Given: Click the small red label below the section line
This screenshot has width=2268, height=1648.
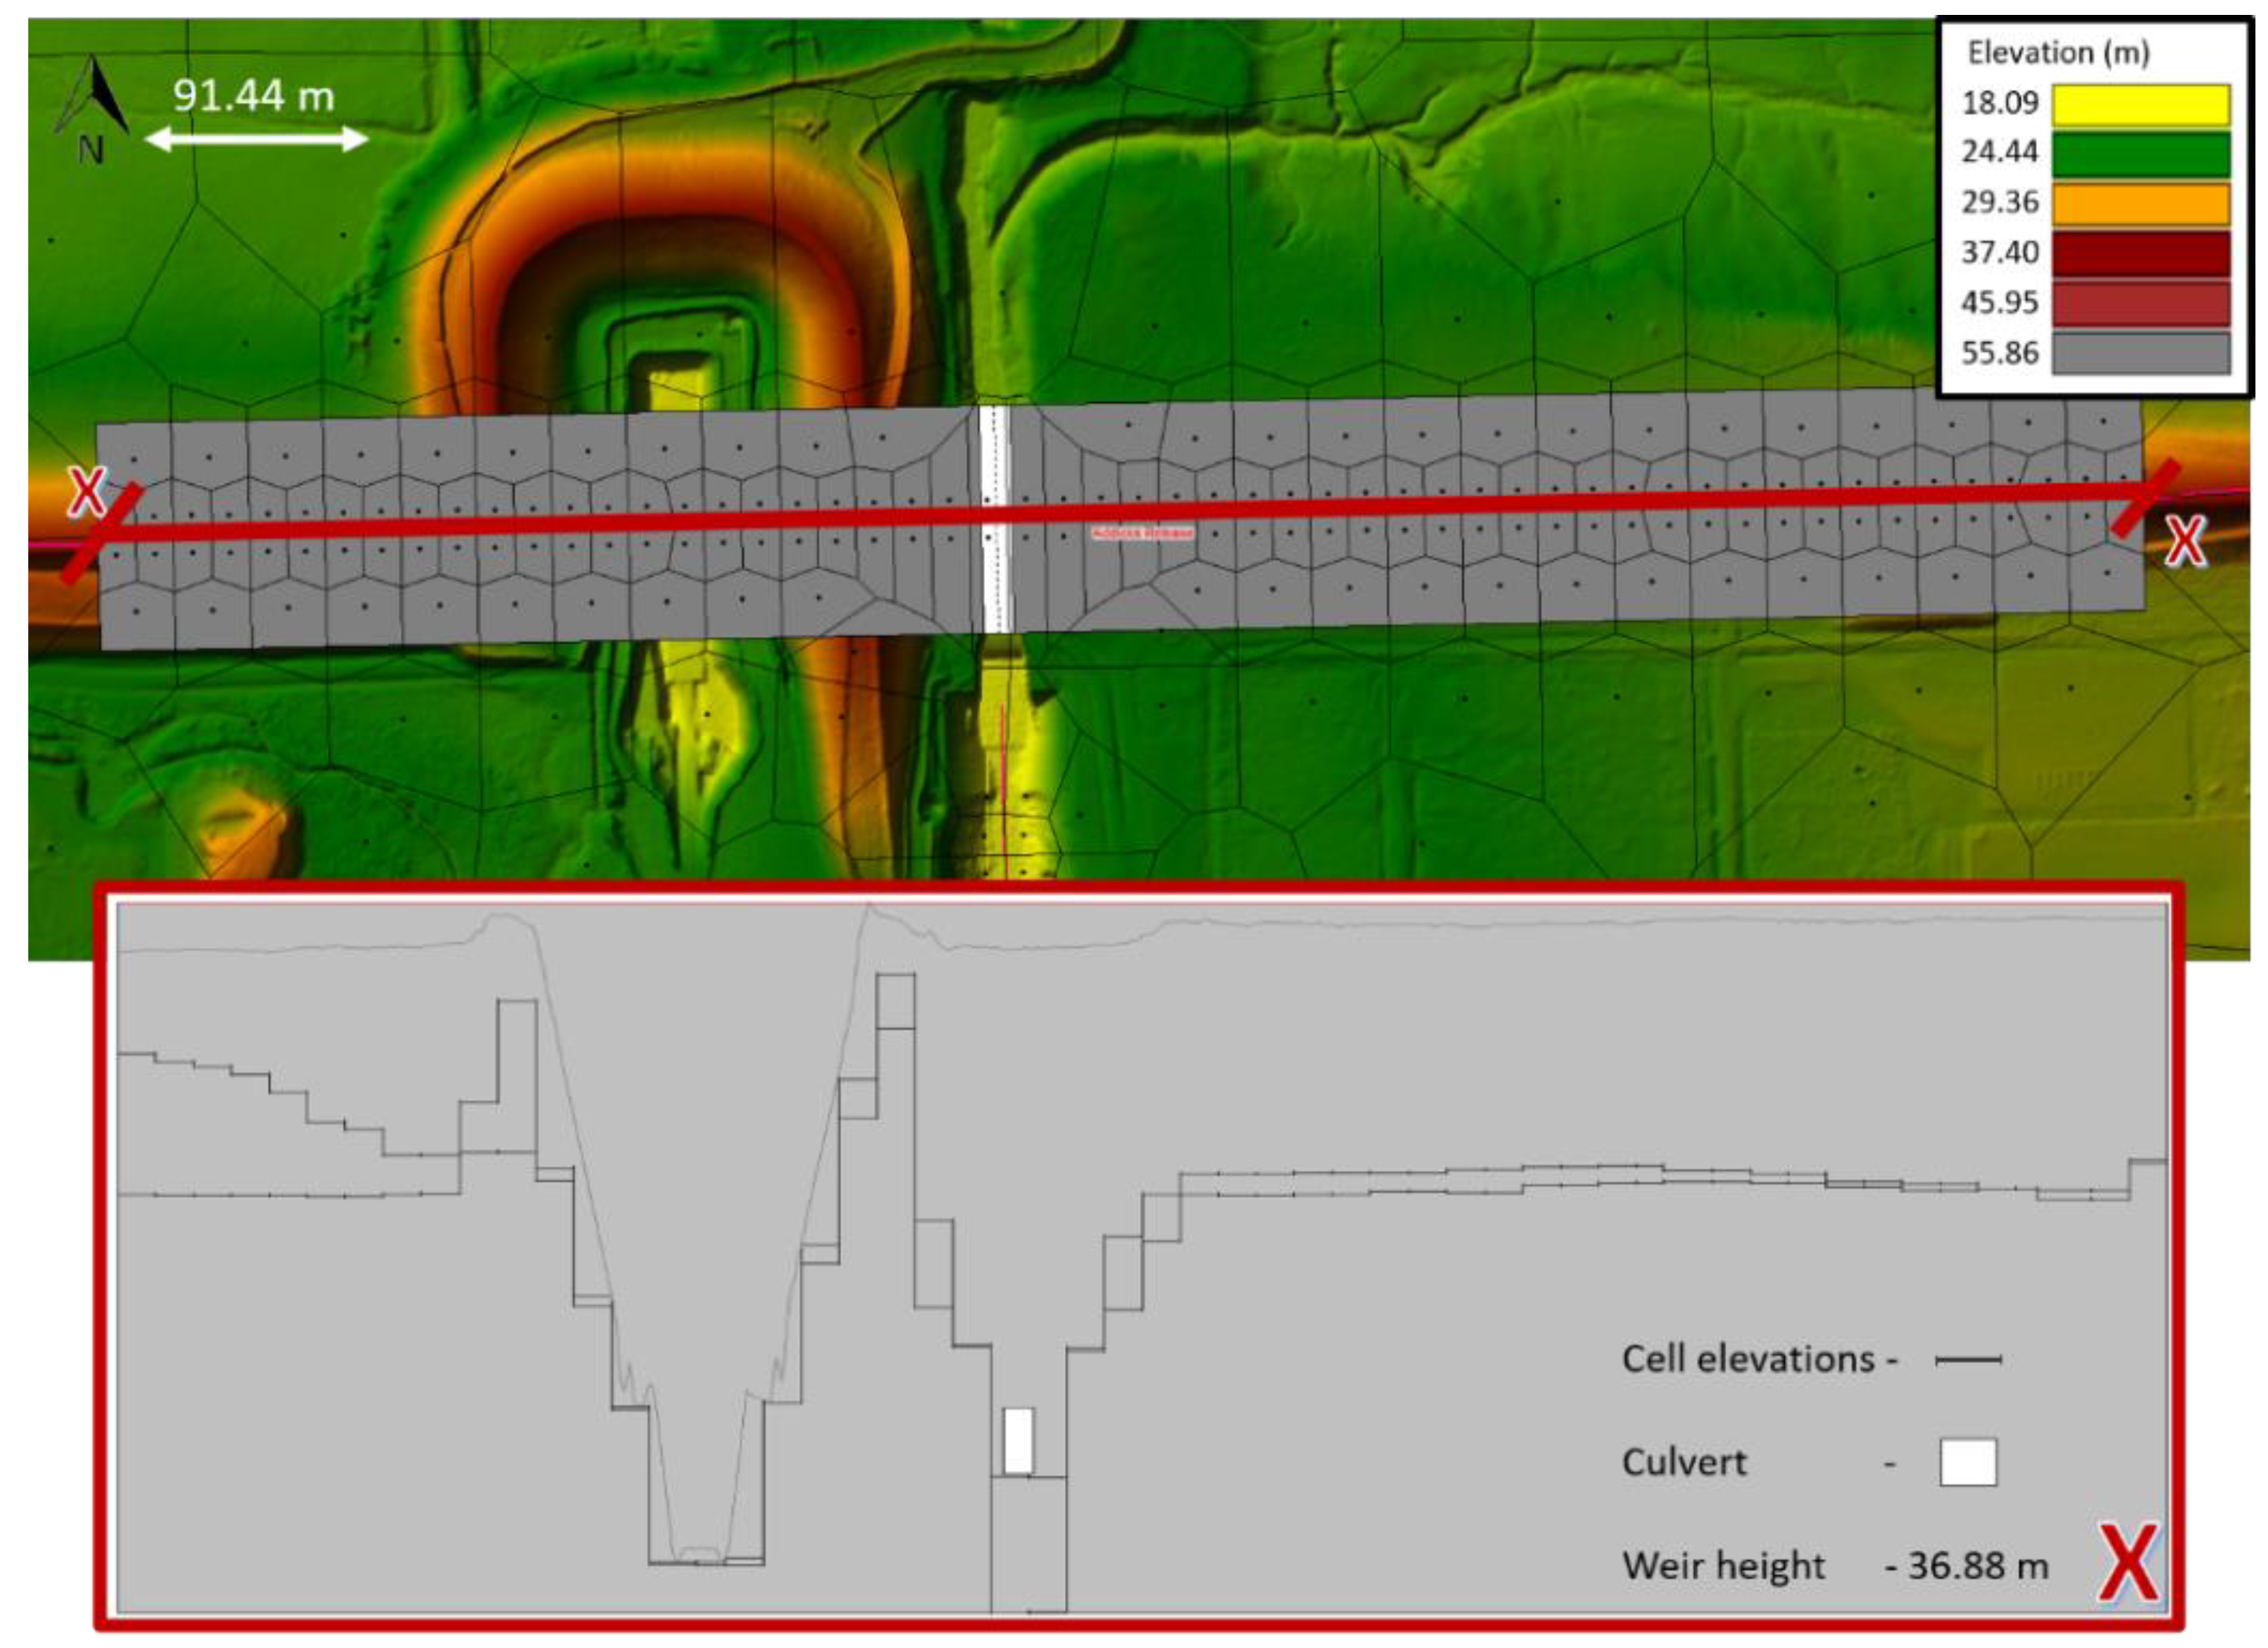Looking at the screenshot, I should pos(1142,533).
